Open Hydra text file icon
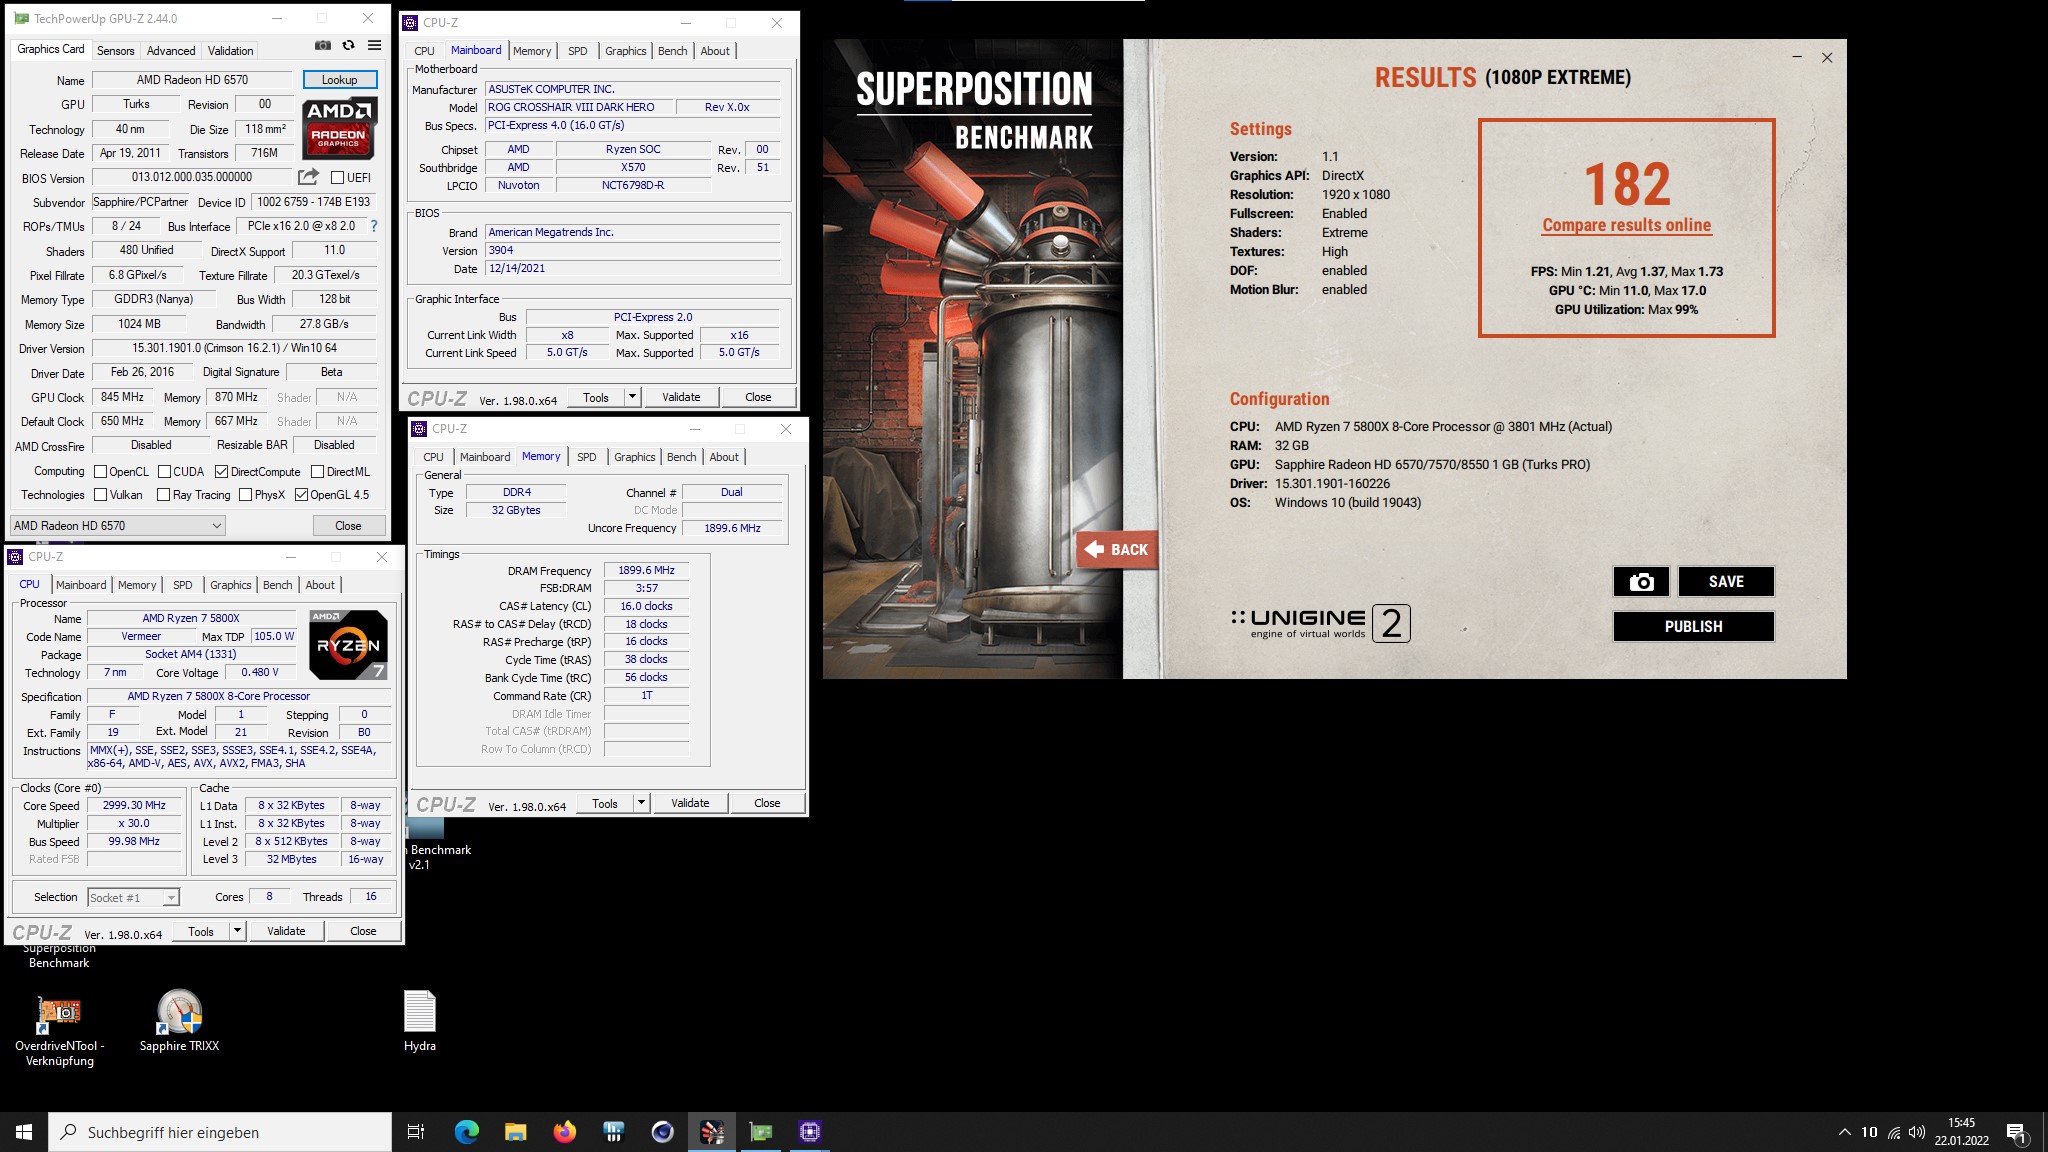The width and height of the screenshot is (2048, 1152). (x=420, y=1021)
